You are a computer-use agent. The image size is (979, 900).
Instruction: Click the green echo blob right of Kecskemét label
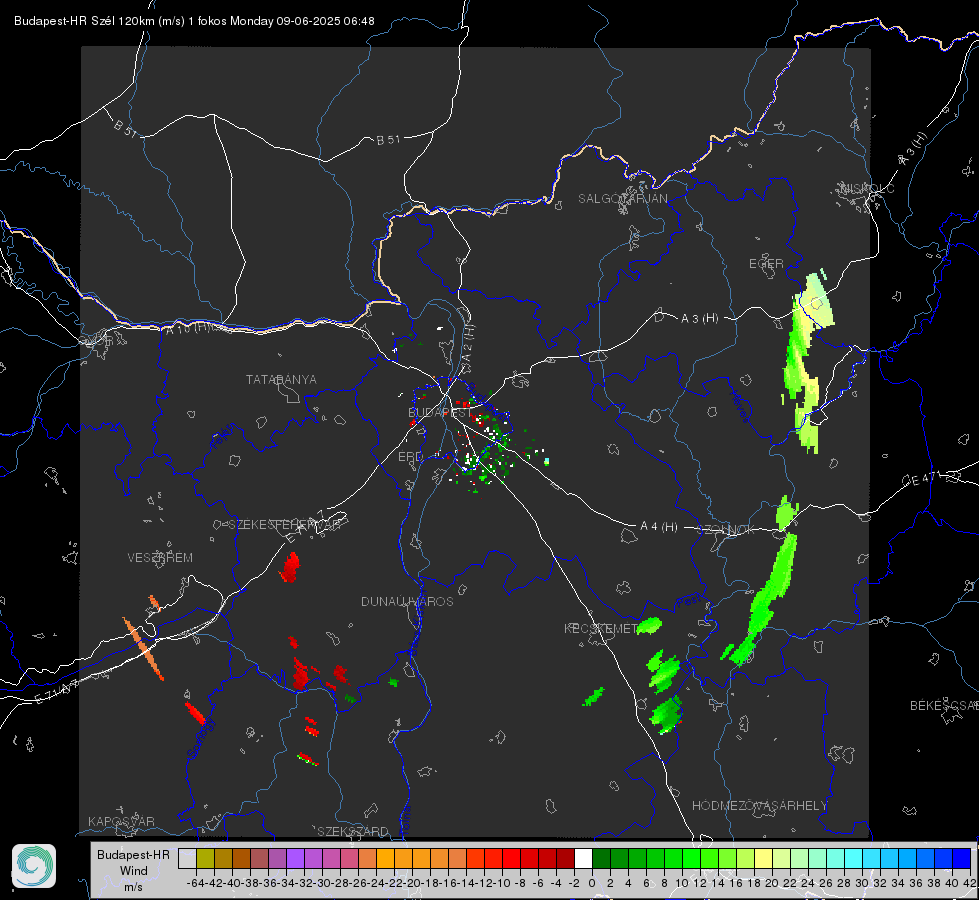point(649,625)
